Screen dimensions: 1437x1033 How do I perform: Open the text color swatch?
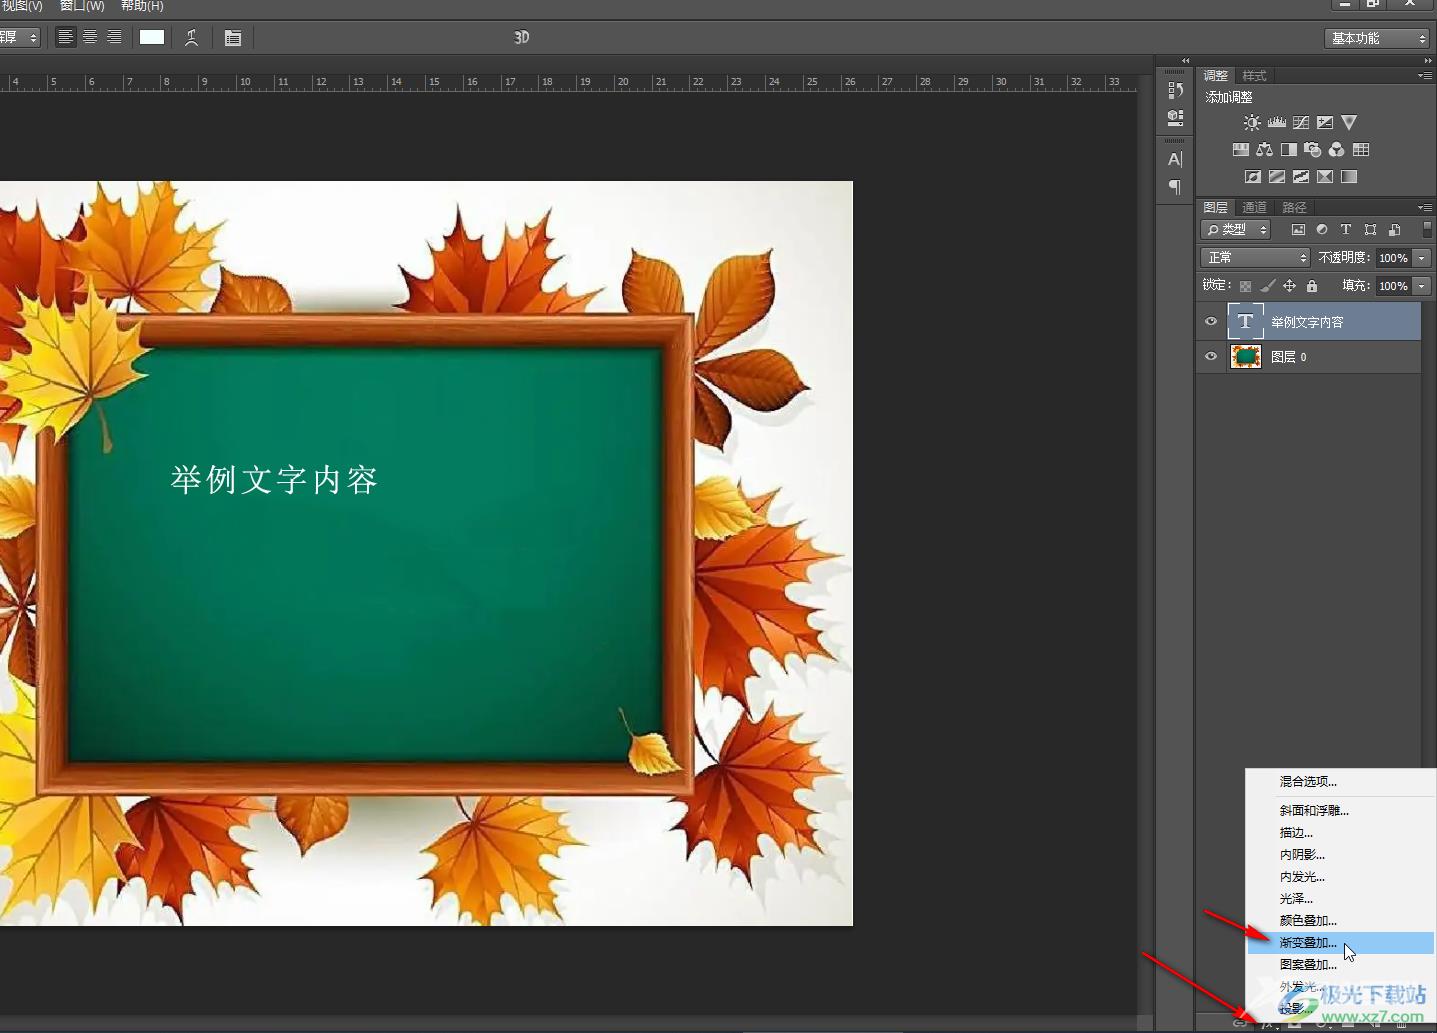(x=152, y=37)
